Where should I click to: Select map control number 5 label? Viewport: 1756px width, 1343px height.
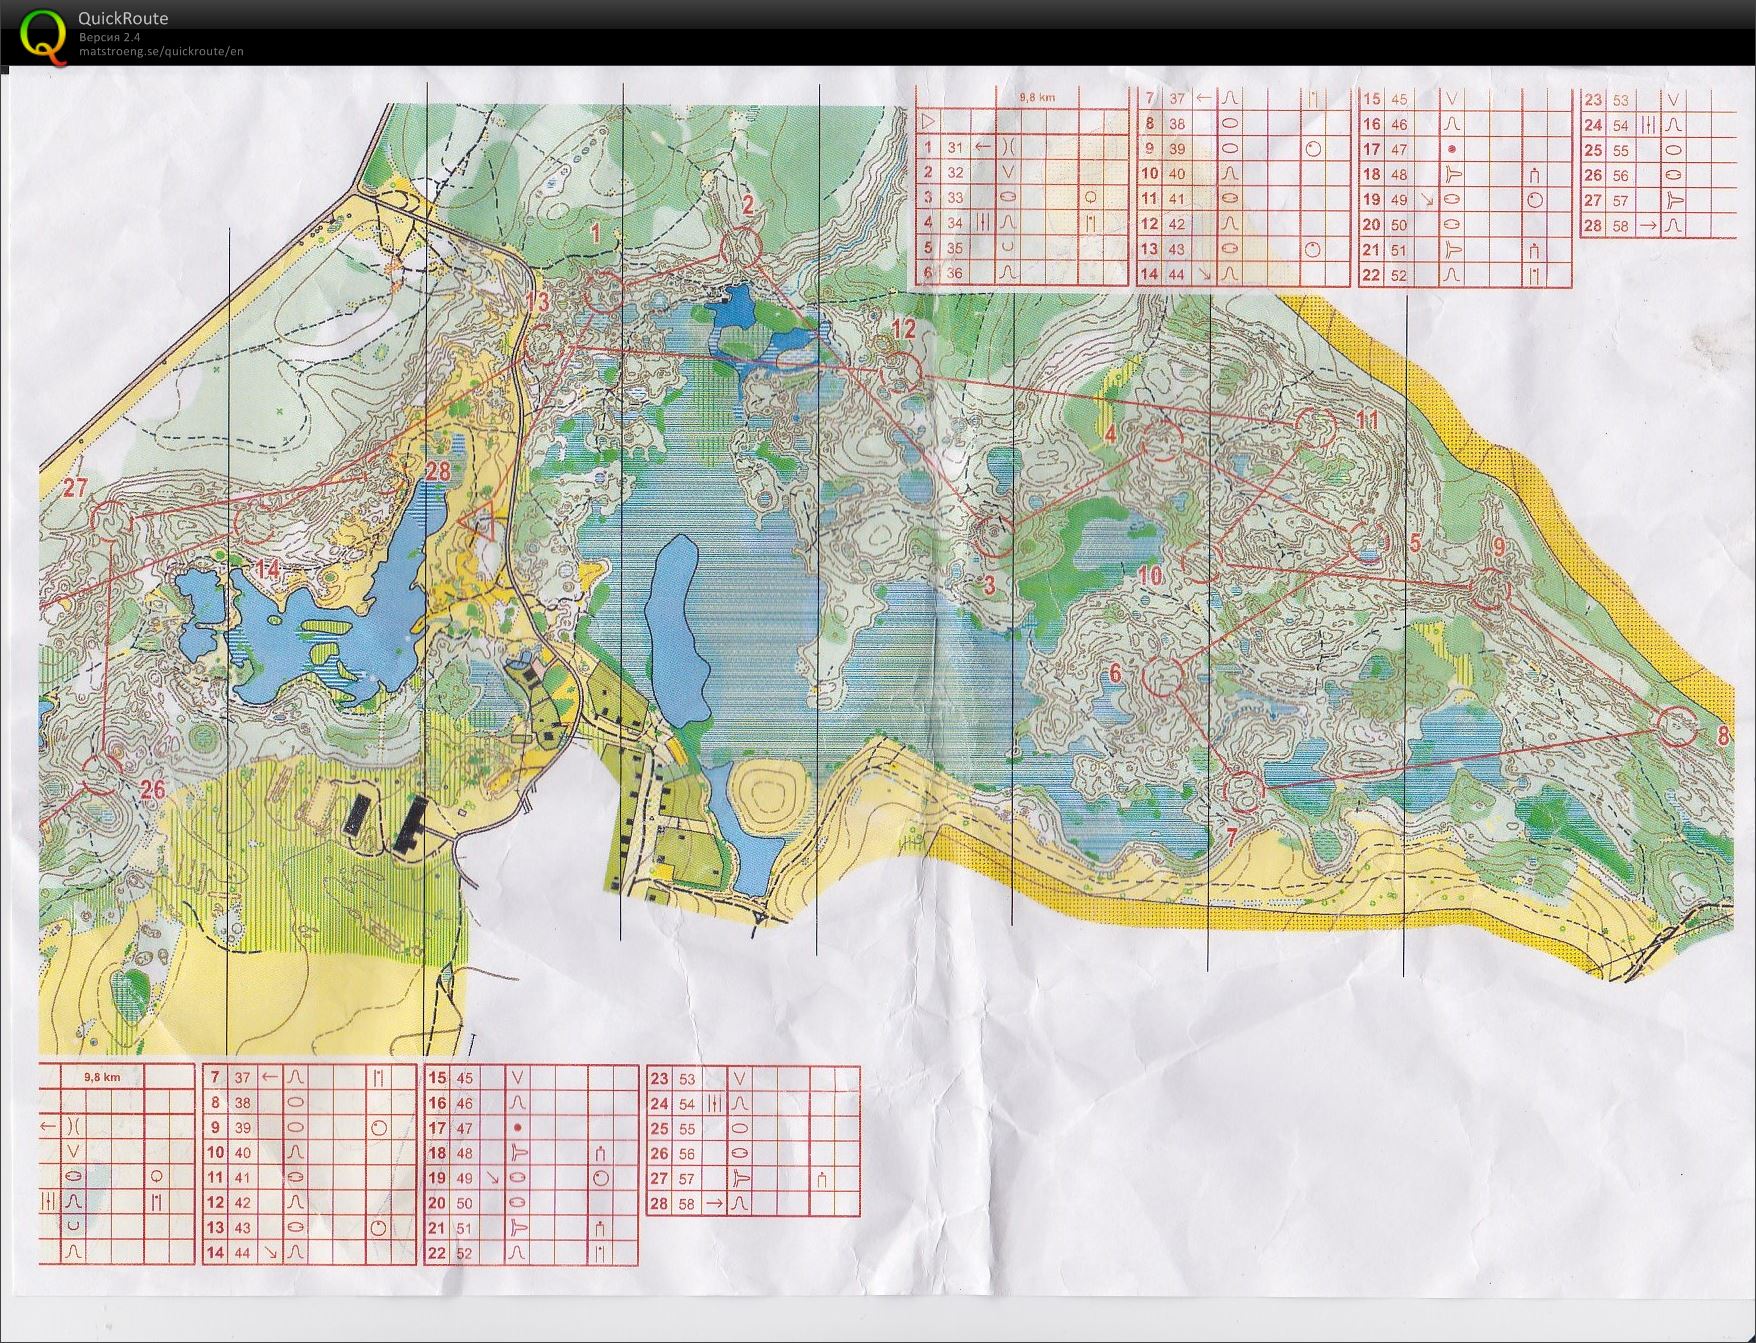pos(1415,543)
